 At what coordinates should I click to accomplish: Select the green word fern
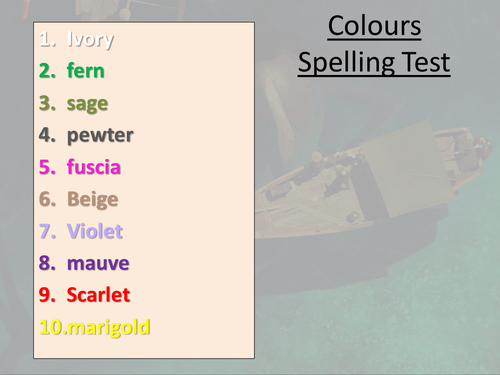86,71
